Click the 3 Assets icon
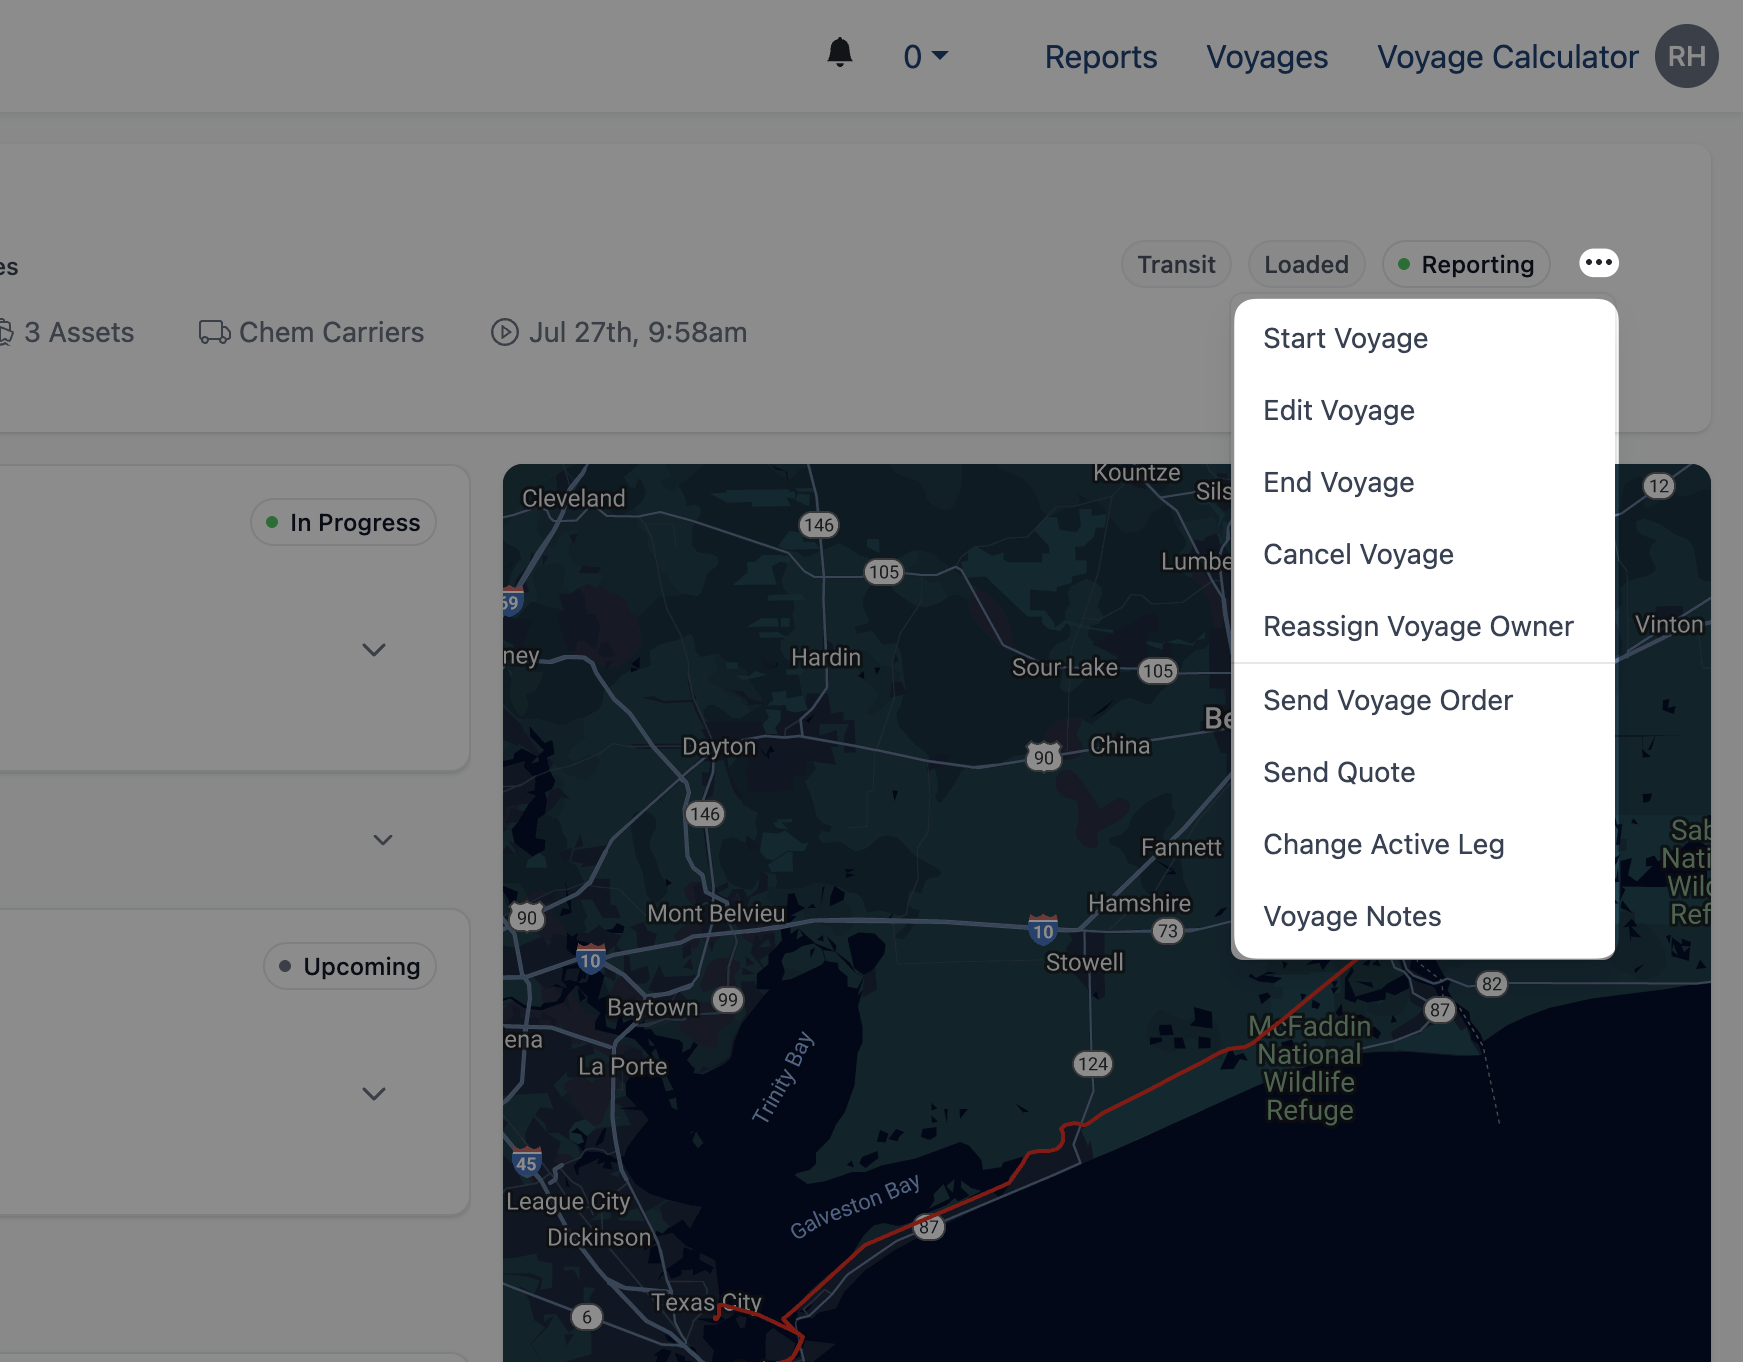 tap(6, 332)
